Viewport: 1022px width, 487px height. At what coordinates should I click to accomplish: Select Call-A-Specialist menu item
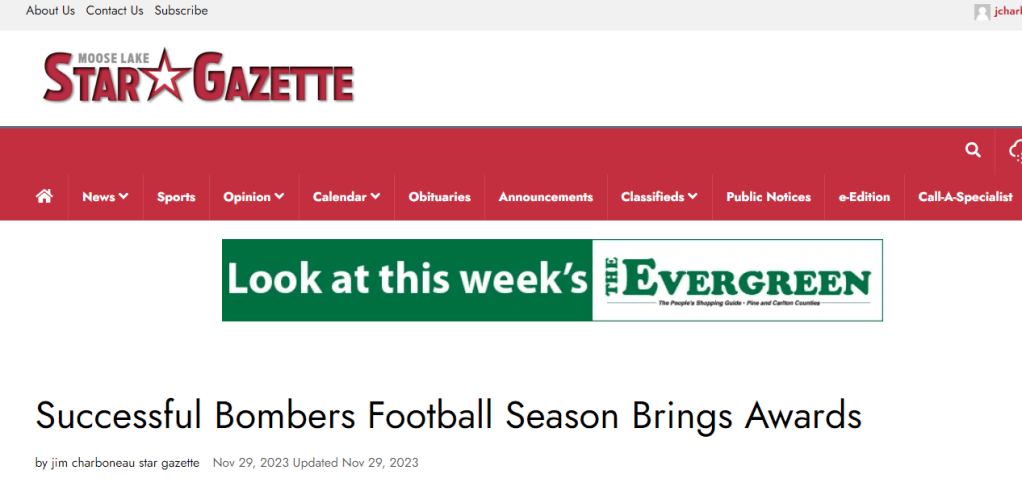pyautogui.click(x=965, y=197)
